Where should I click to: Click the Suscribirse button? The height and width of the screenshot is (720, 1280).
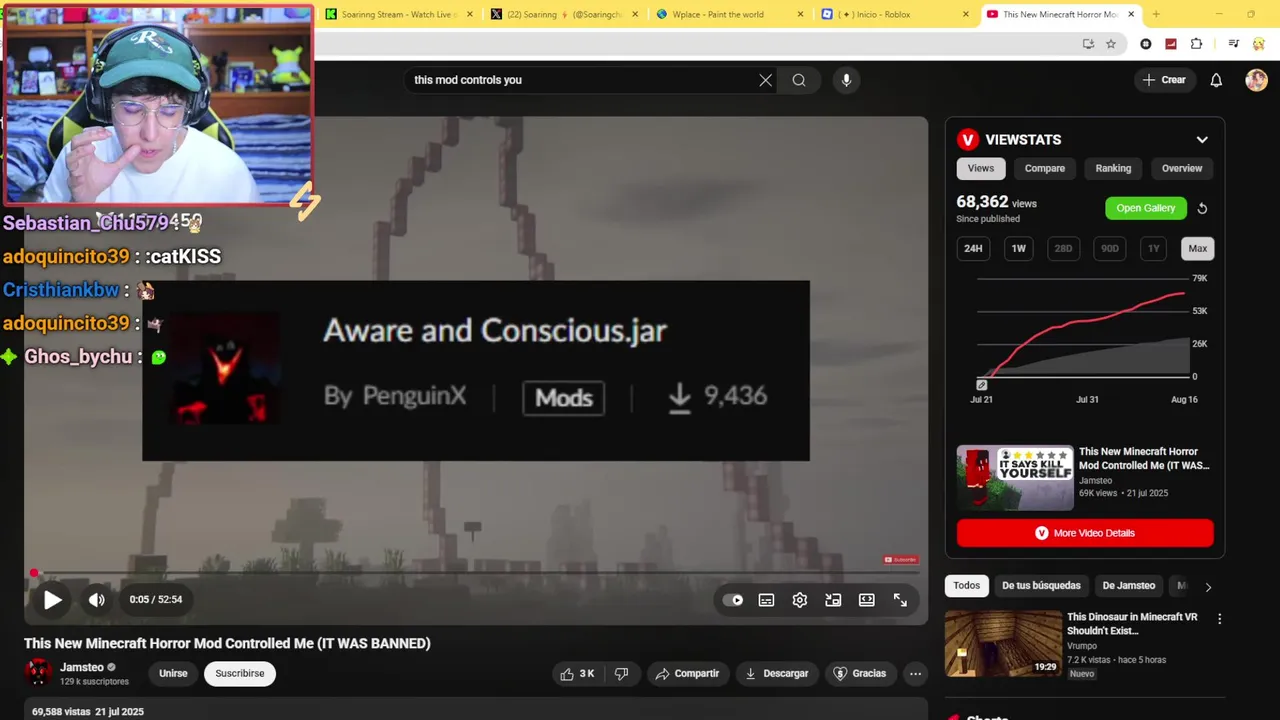coord(240,674)
